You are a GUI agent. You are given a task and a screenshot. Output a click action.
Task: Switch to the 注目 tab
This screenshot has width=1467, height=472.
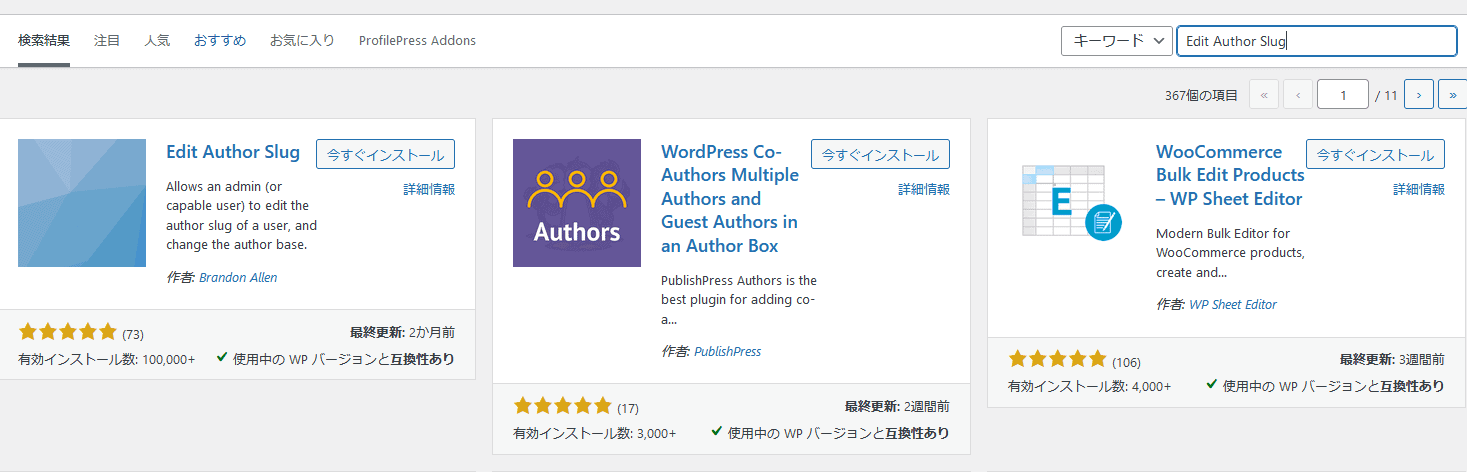[x=107, y=41]
